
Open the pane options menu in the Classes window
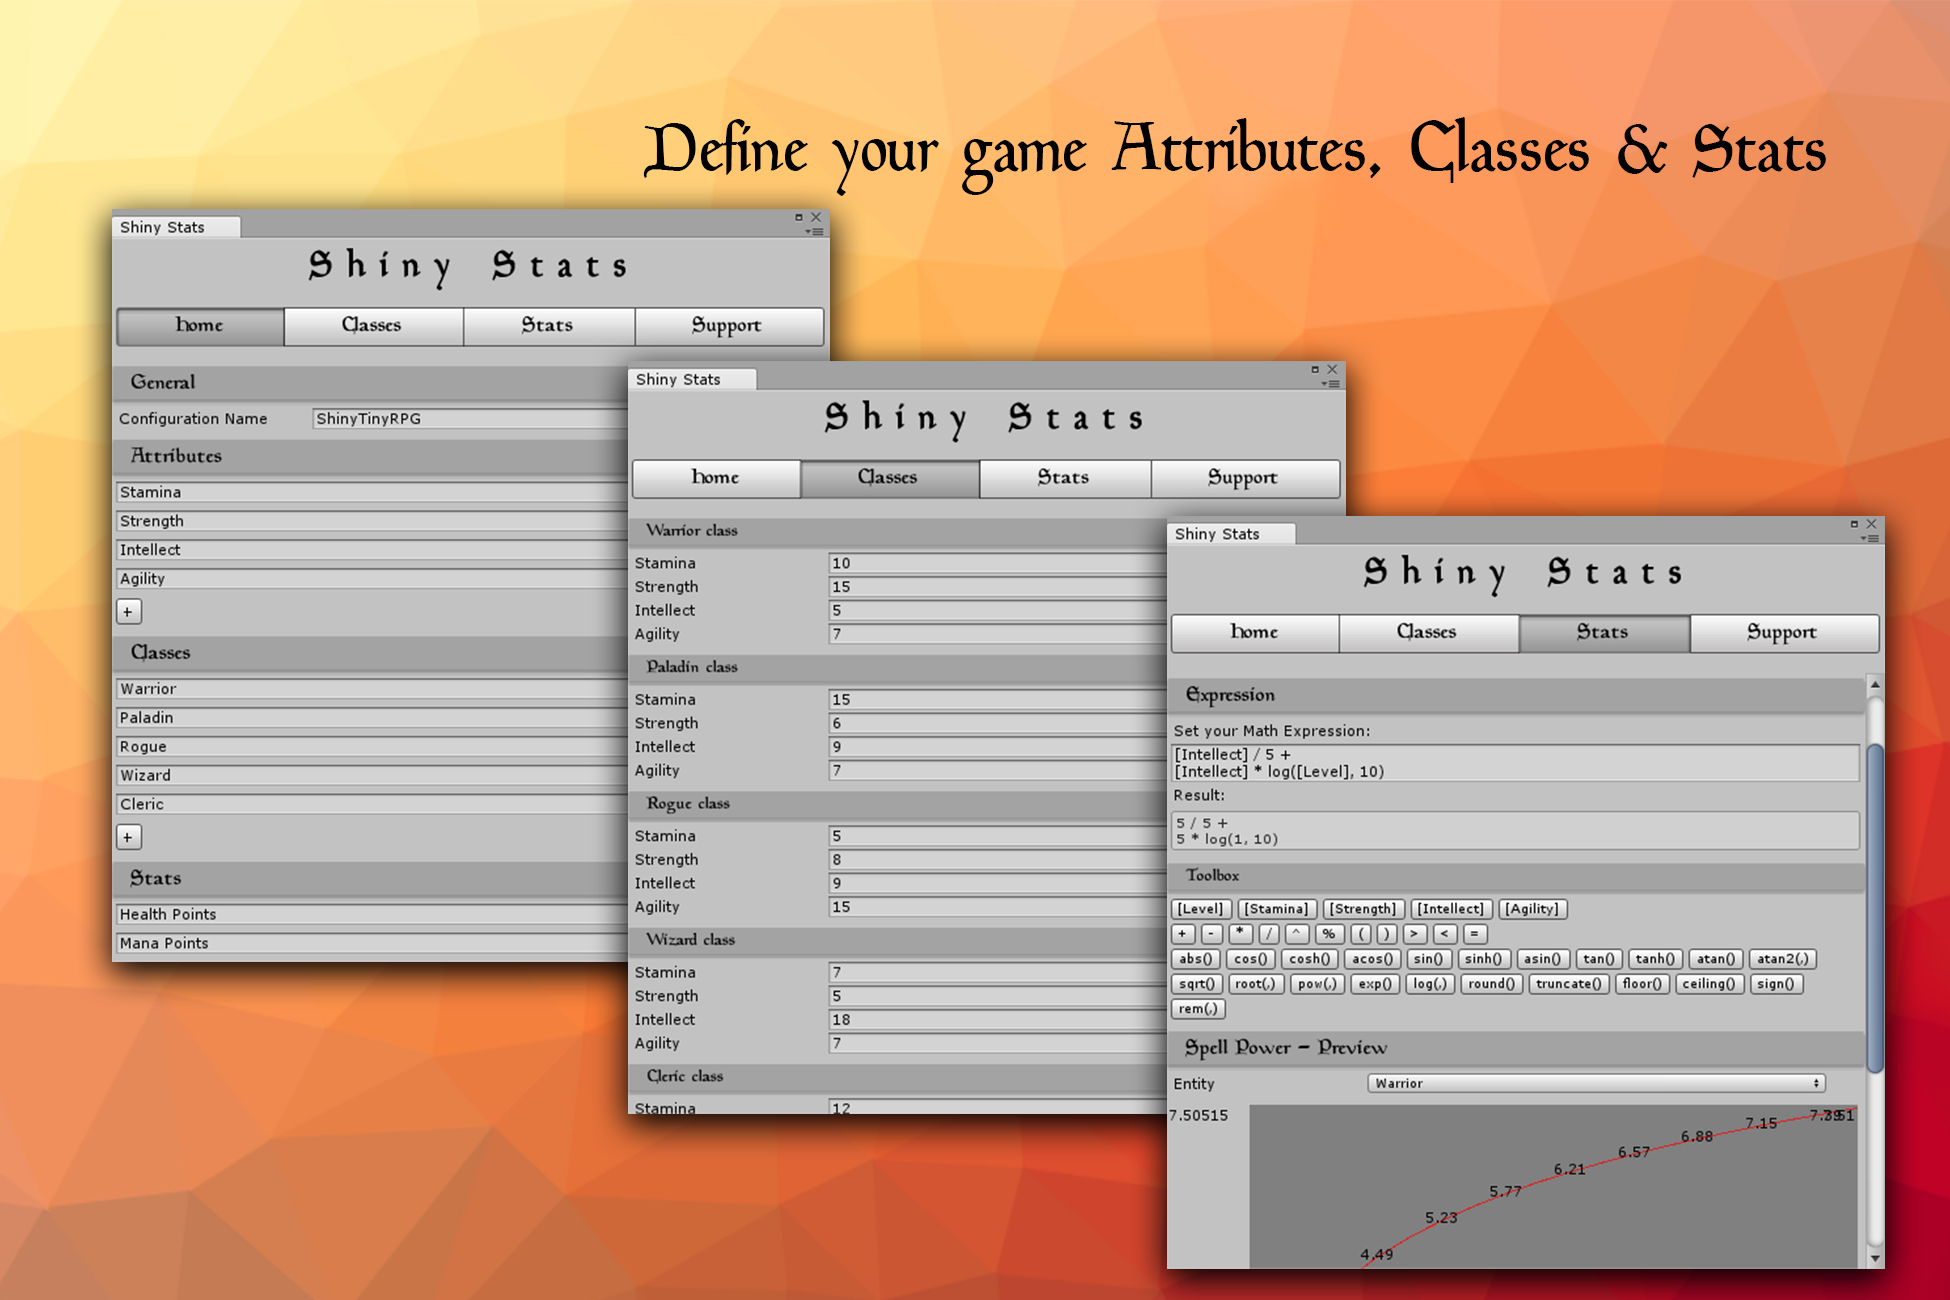tap(1330, 384)
